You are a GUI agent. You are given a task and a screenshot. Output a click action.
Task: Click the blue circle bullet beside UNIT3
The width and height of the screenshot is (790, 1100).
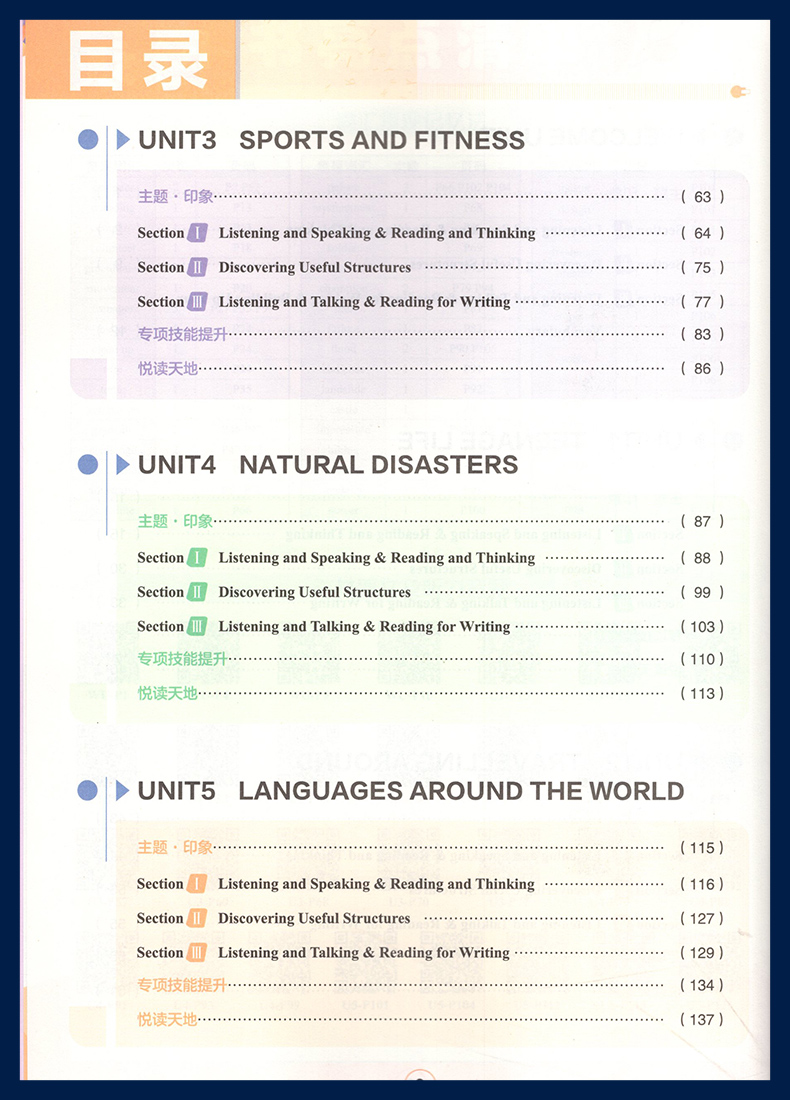tap(89, 140)
